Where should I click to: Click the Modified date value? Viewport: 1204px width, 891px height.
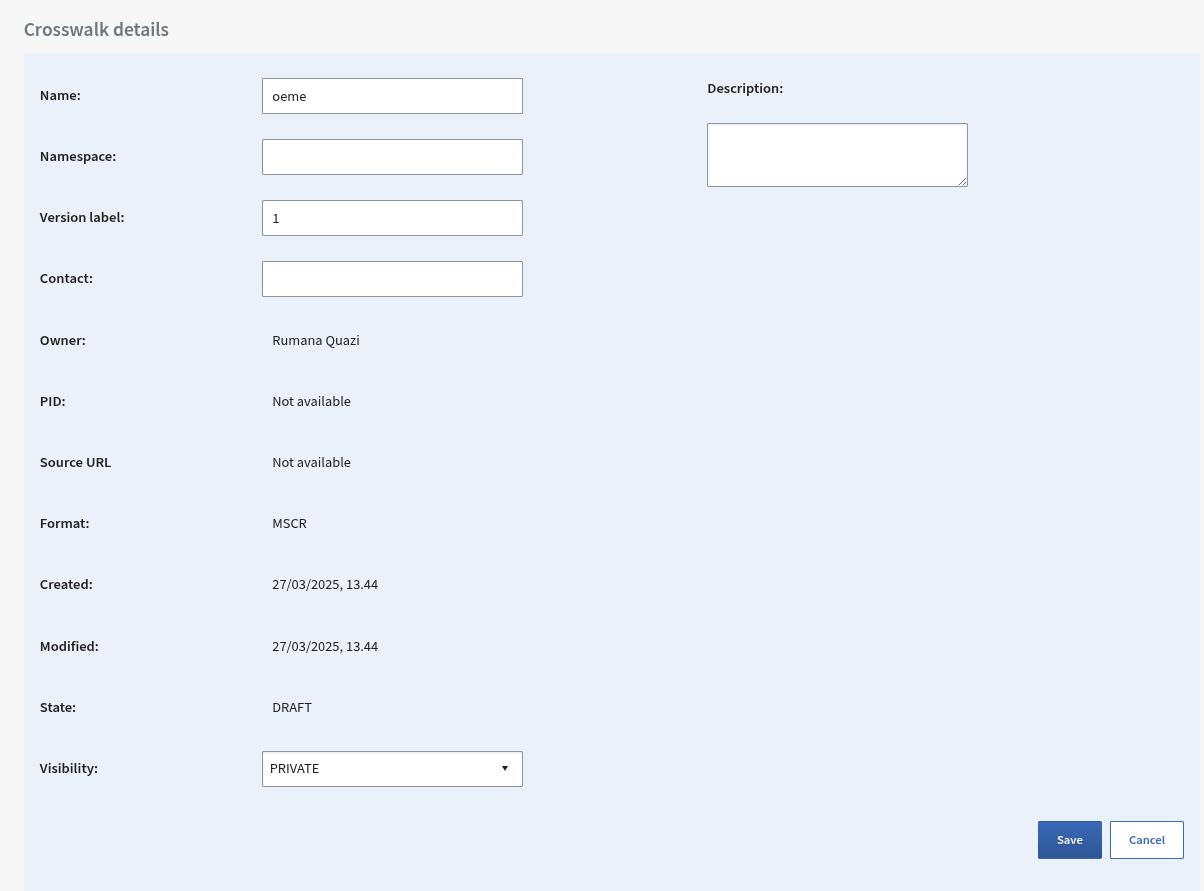325,646
